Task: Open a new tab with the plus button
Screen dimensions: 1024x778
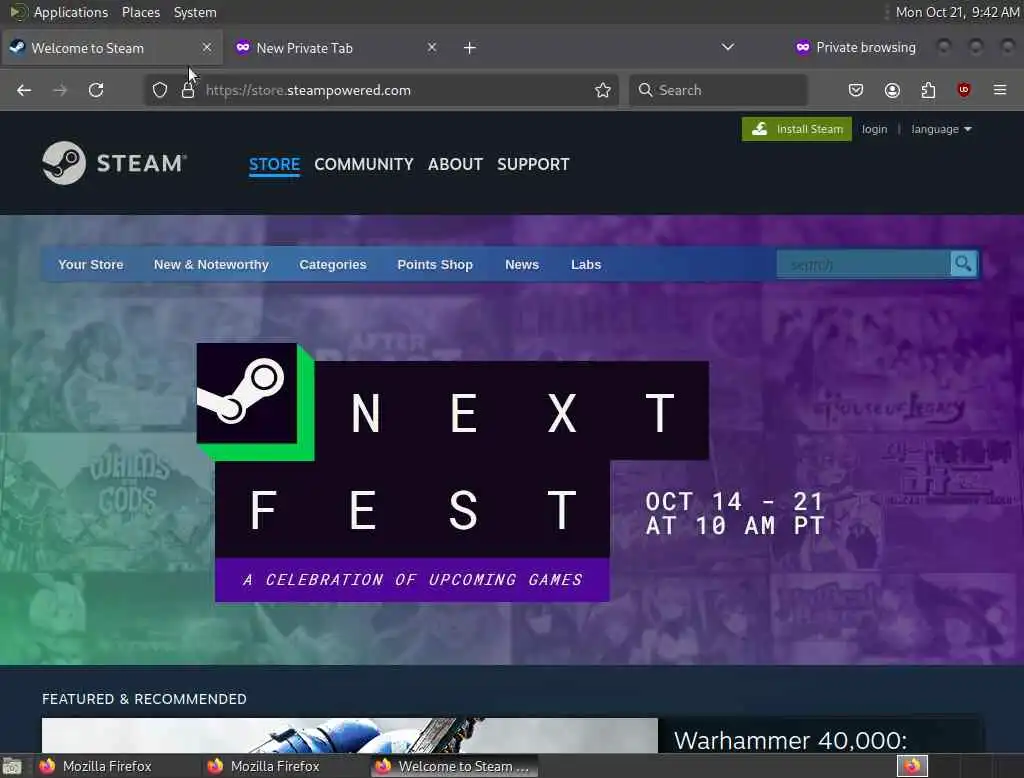Action: pyautogui.click(x=470, y=48)
